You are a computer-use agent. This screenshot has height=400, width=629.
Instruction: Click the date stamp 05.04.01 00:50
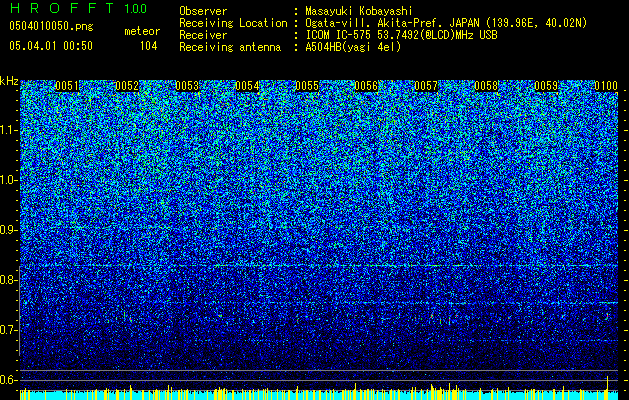pos(51,45)
